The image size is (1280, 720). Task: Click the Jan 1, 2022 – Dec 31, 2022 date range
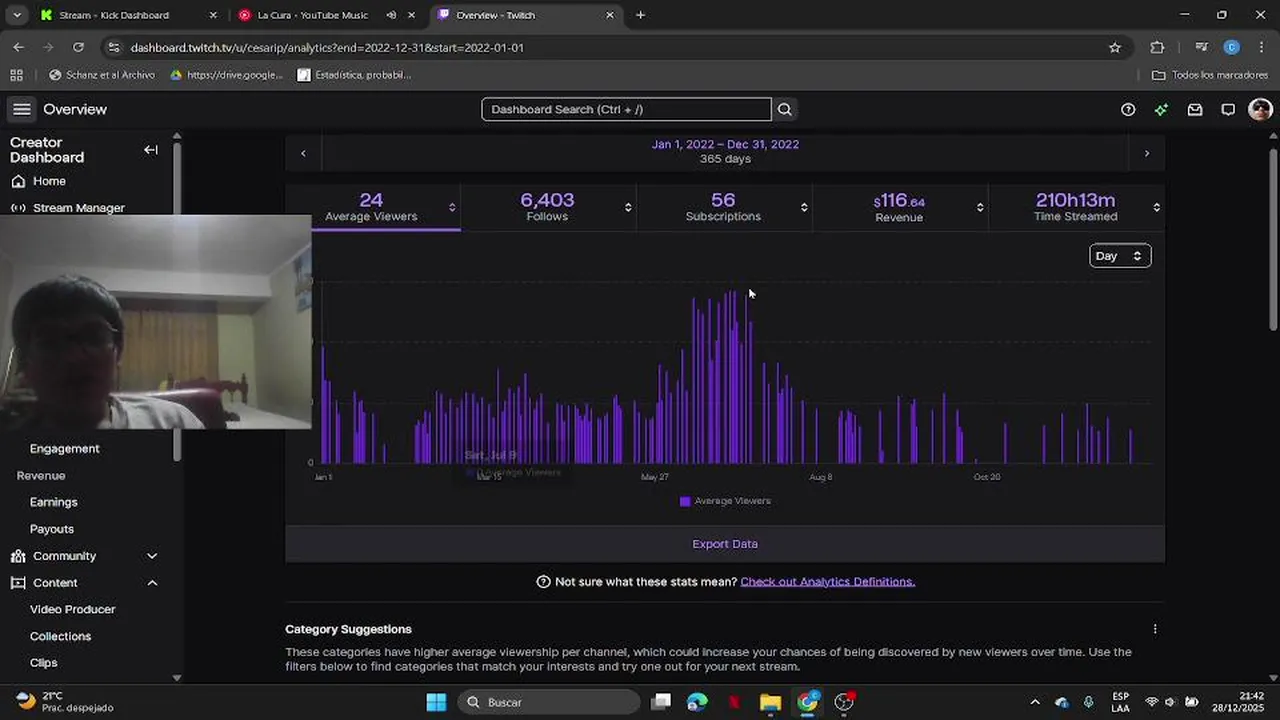click(725, 144)
